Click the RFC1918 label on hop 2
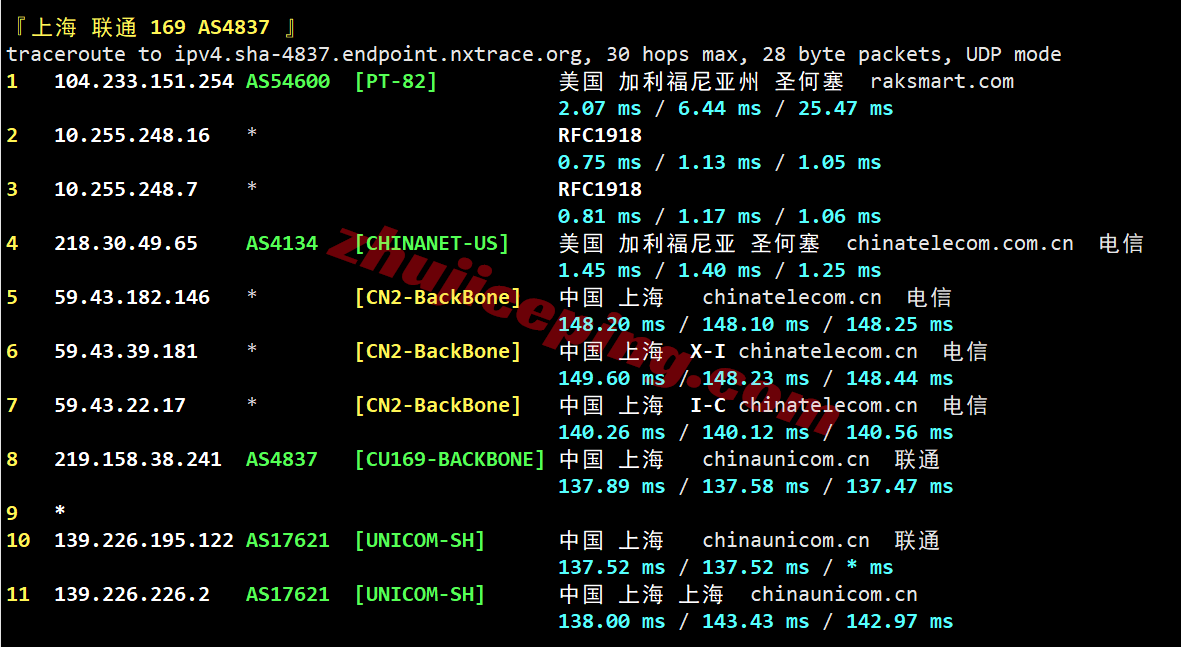The image size is (1181, 647). pyautogui.click(x=602, y=134)
